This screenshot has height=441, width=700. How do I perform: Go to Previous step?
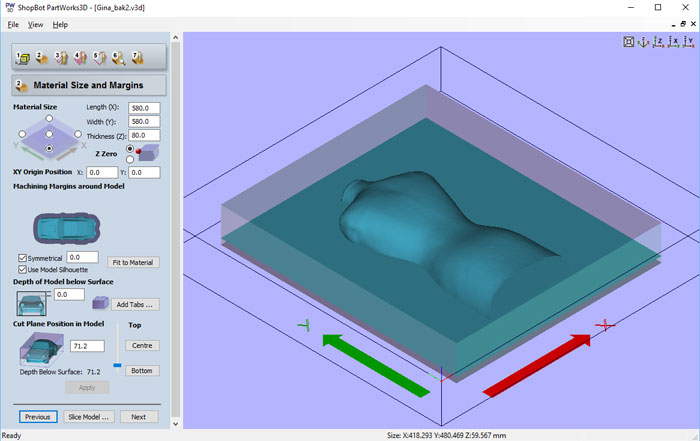point(38,417)
